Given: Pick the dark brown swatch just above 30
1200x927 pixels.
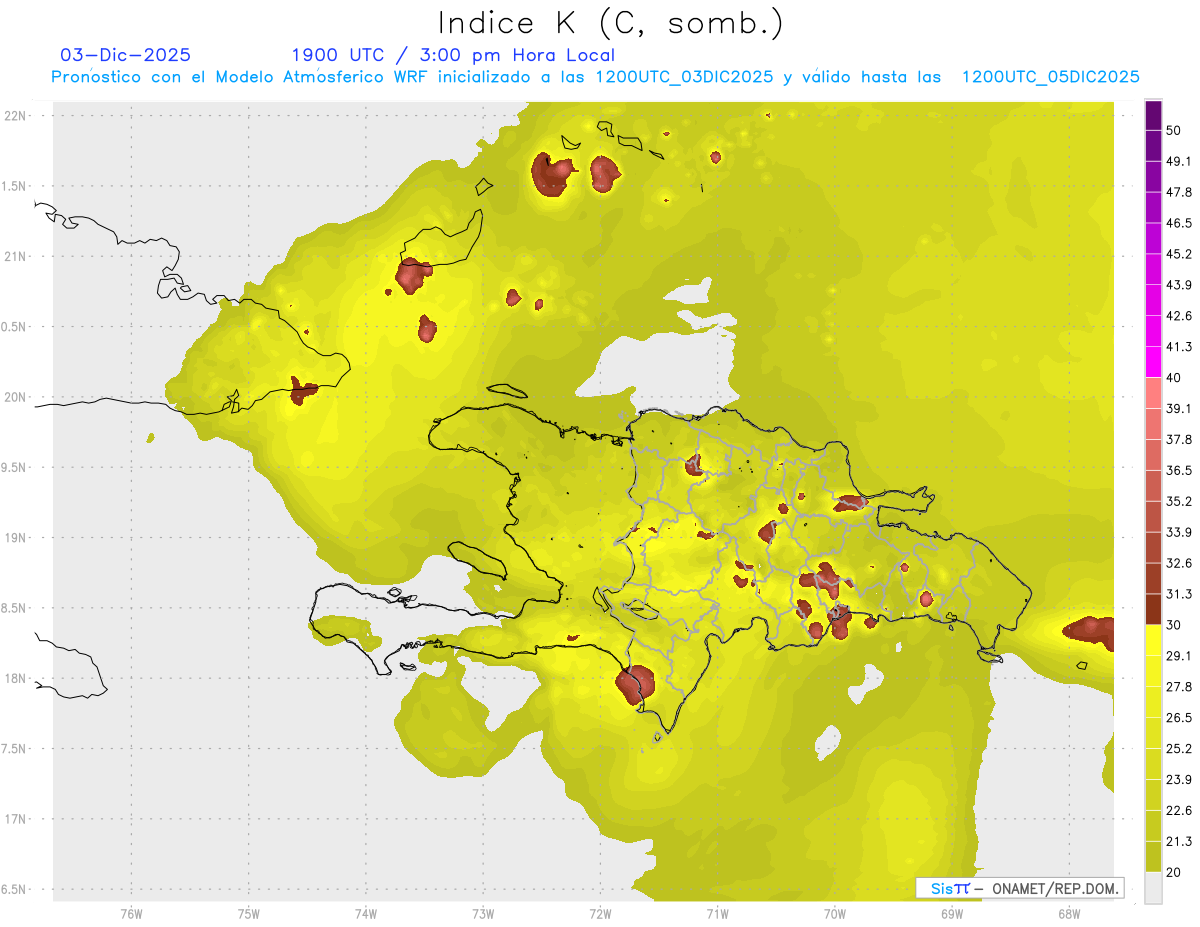Looking at the screenshot, I should (1153, 609).
